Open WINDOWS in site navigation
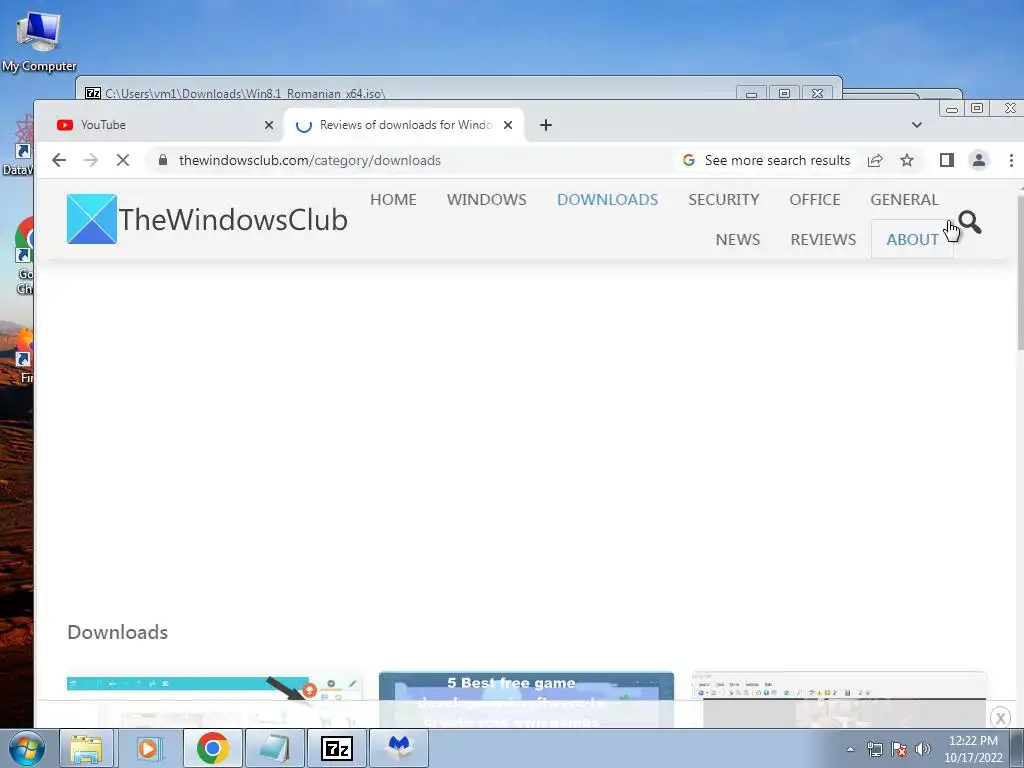 [487, 199]
